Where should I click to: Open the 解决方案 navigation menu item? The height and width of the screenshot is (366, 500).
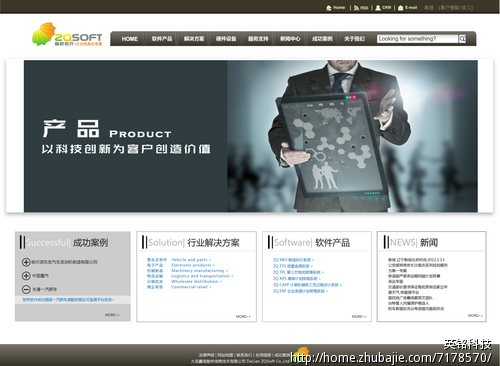(x=194, y=39)
